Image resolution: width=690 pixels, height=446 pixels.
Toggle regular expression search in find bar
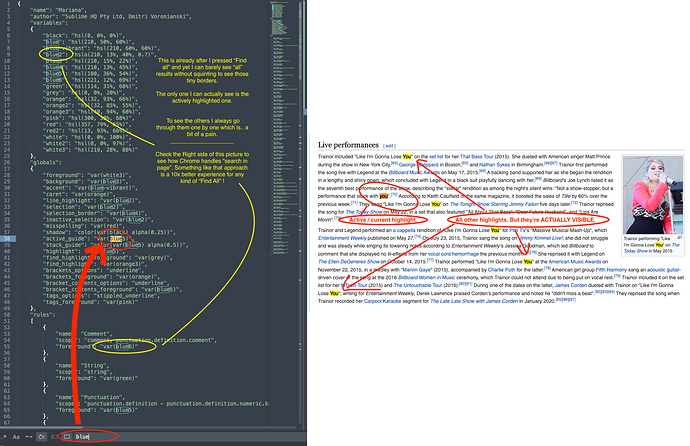click(4, 437)
